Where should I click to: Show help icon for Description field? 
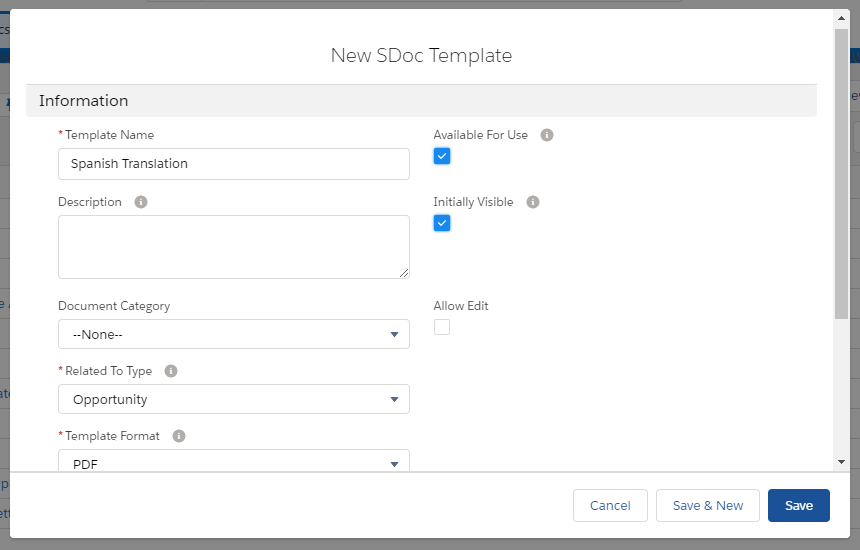(x=141, y=202)
